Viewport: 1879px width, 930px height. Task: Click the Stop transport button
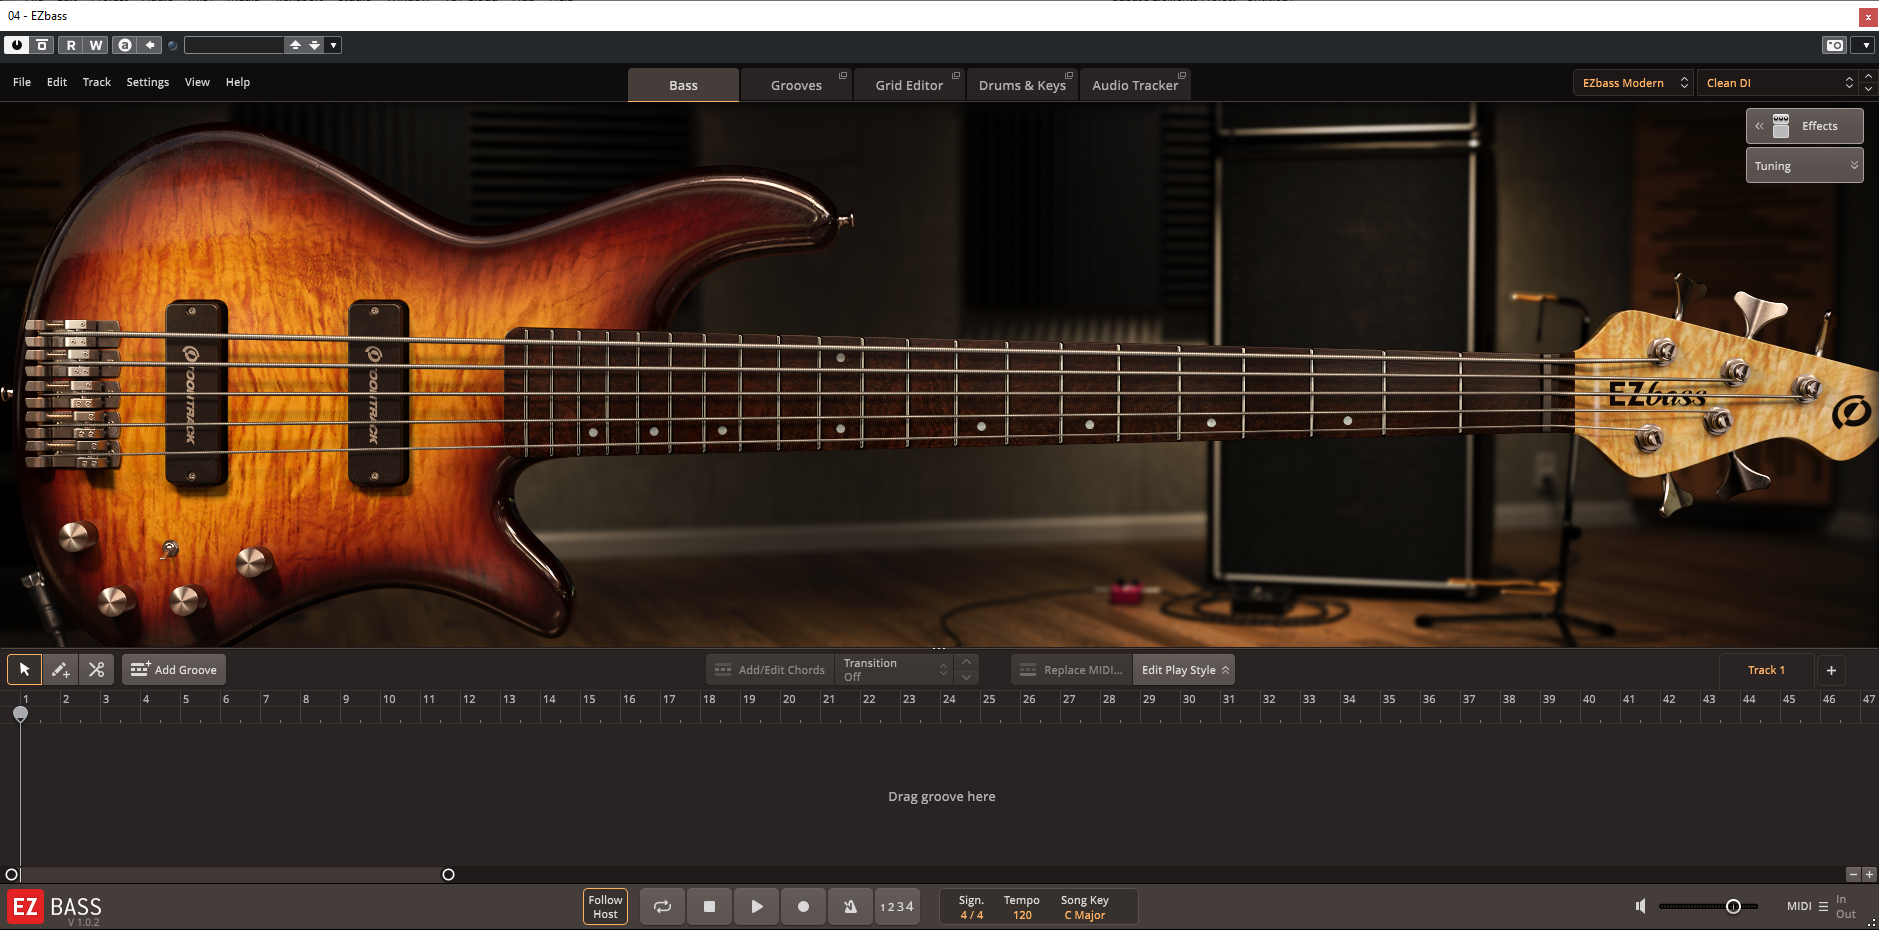point(709,907)
